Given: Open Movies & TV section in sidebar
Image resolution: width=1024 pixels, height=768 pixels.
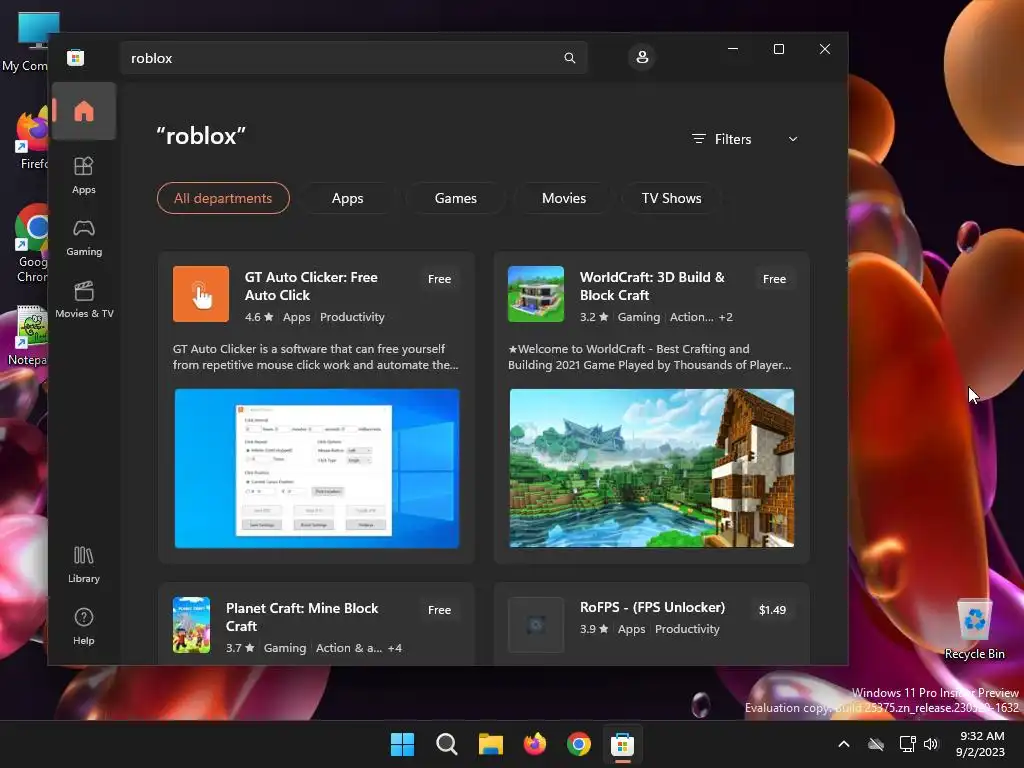Looking at the screenshot, I should coord(84,300).
